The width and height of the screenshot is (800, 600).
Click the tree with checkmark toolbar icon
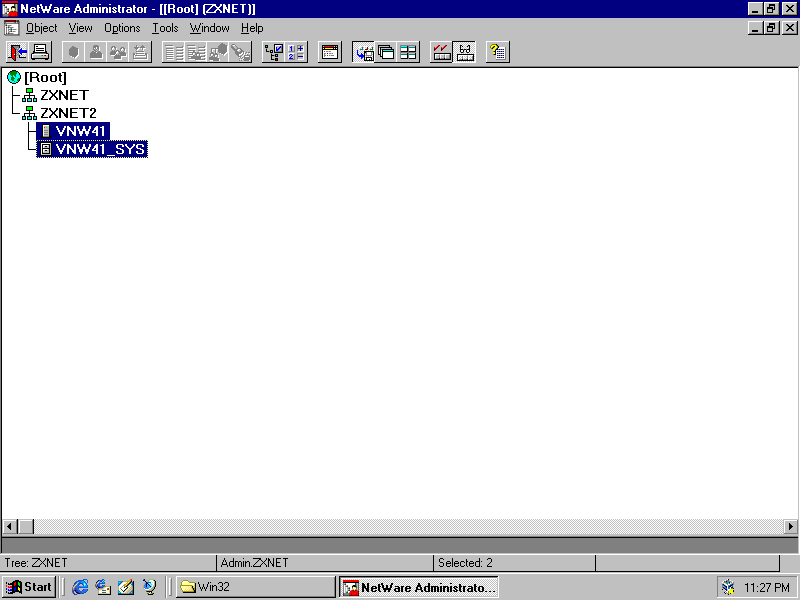click(273, 52)
